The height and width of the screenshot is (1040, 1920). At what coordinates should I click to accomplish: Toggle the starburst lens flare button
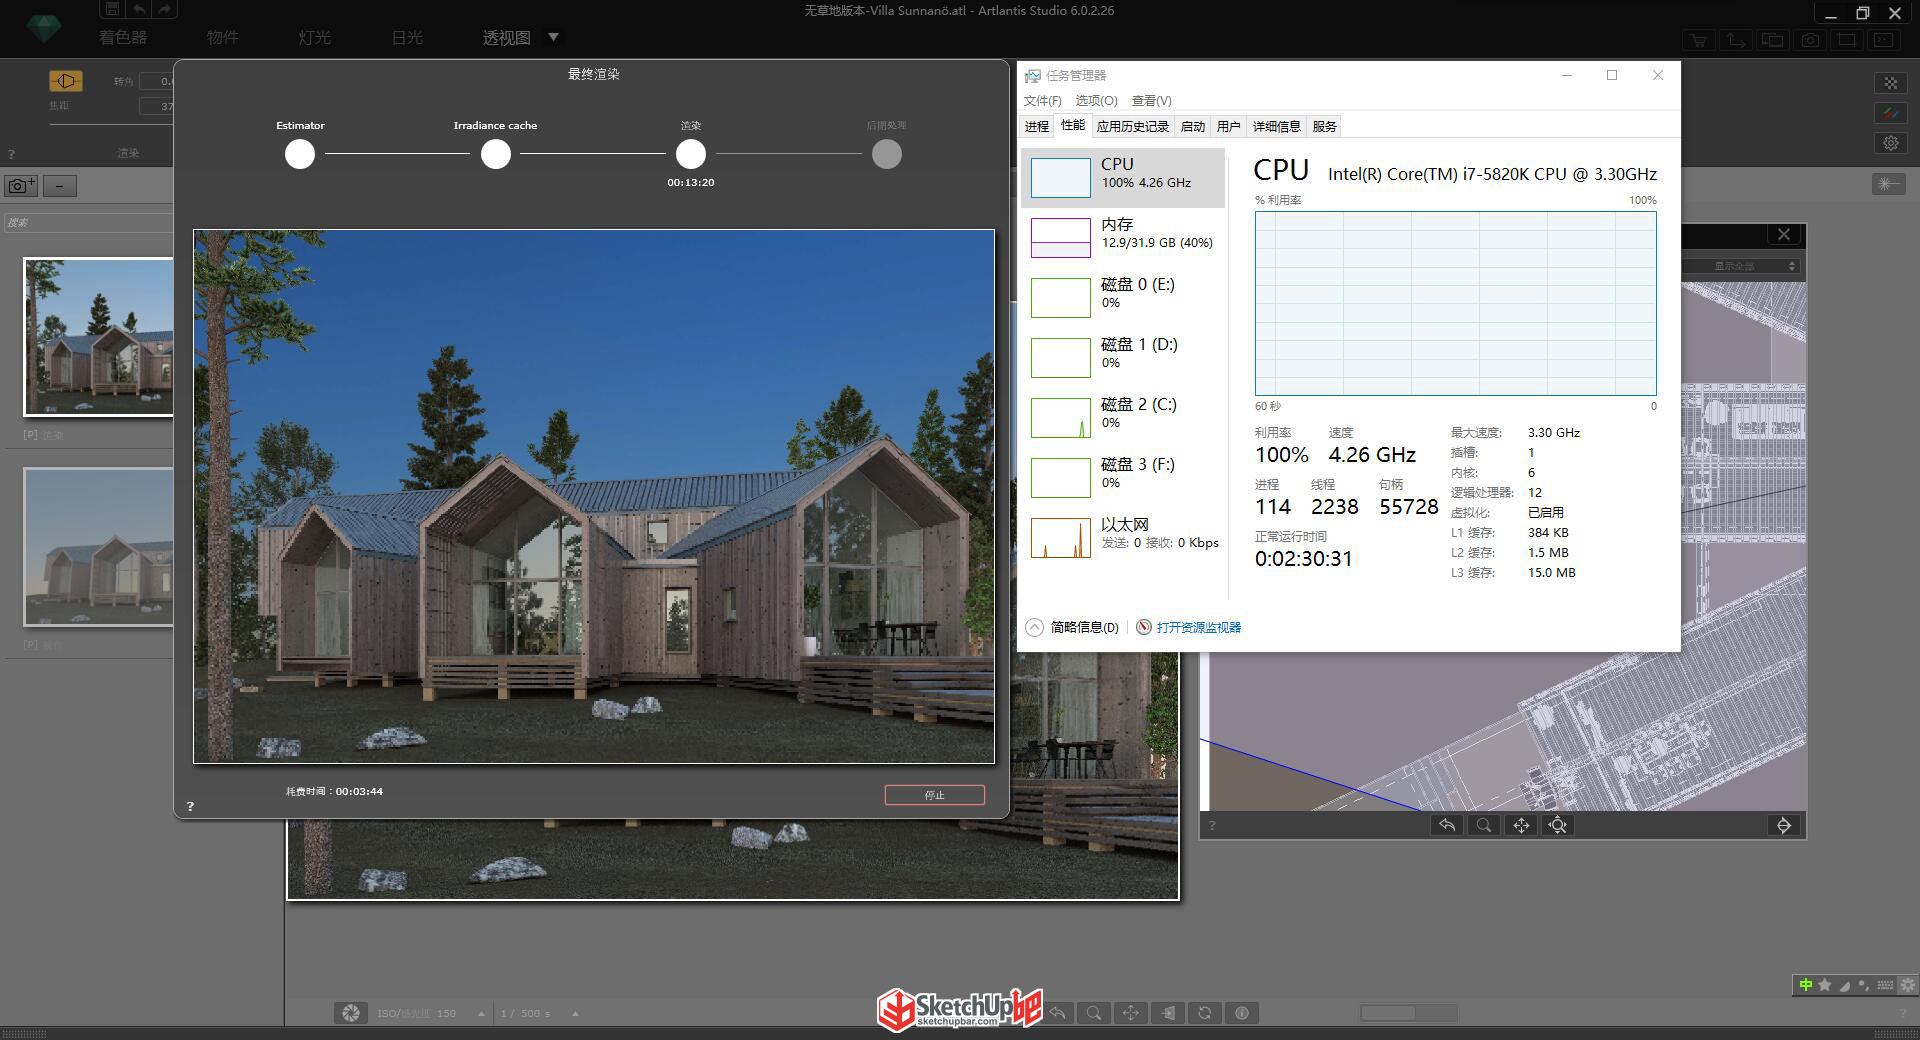pyautogui.click(x=1888, y=184)
